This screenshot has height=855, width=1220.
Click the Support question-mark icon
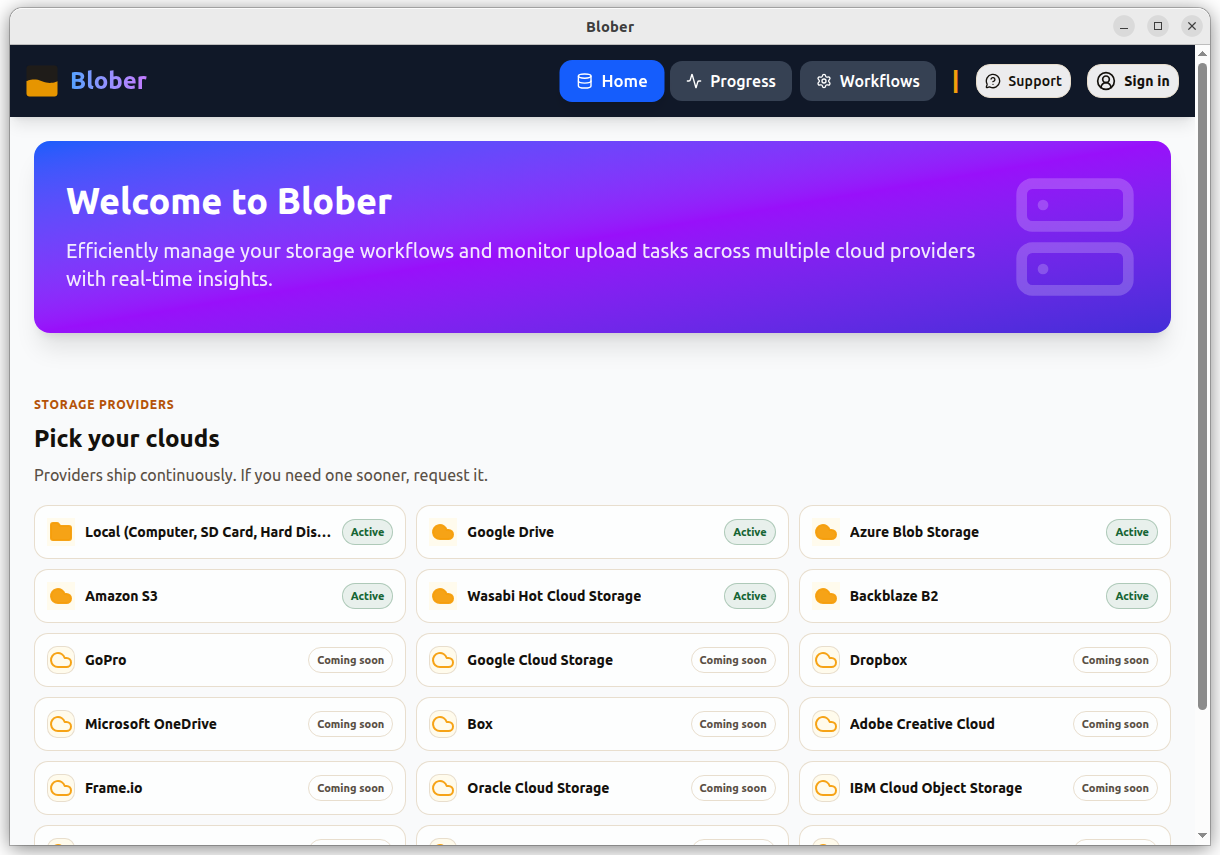(993, 81)
